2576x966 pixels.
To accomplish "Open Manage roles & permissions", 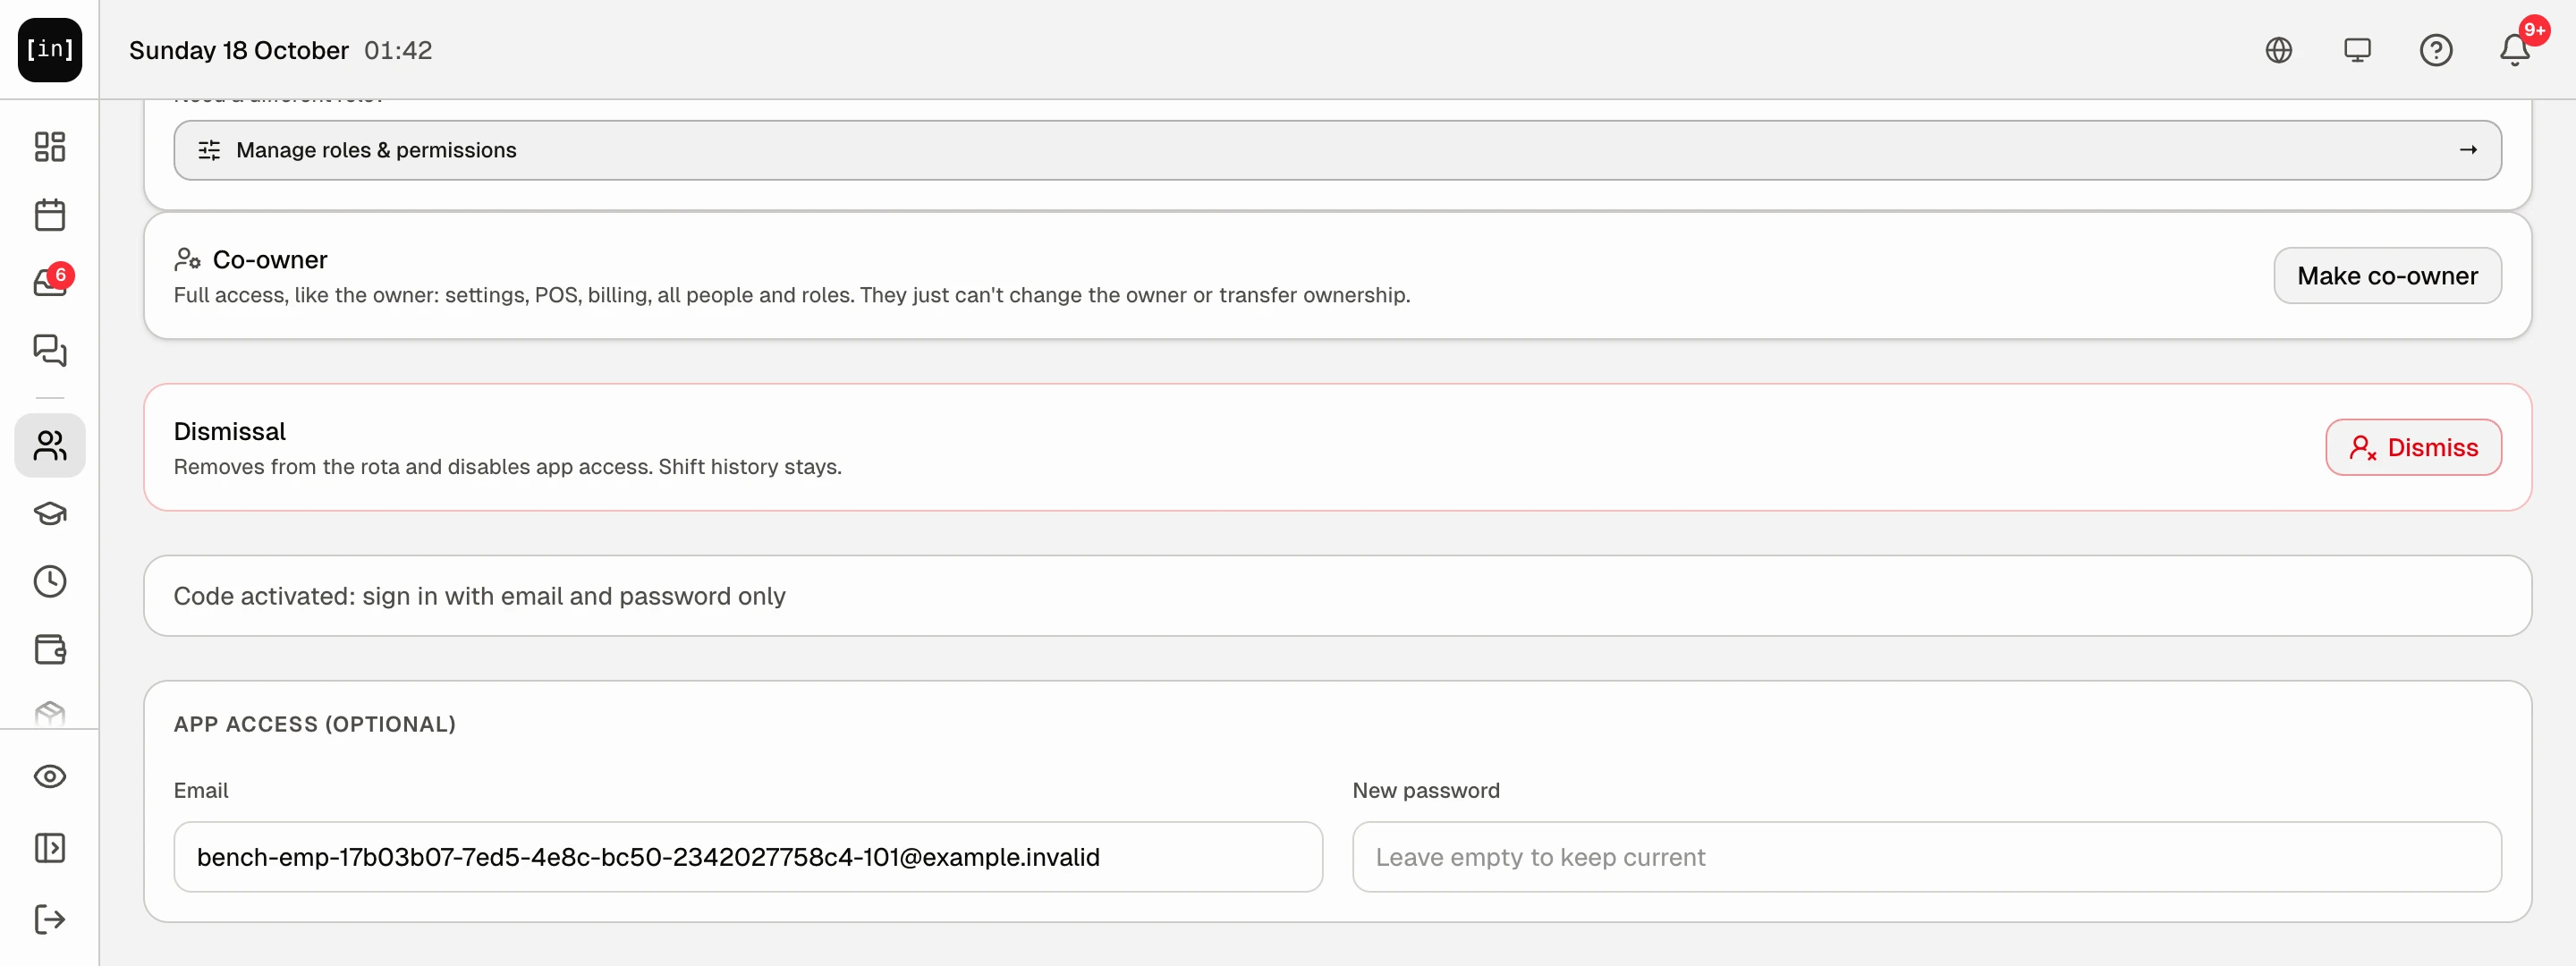I will click(1337, 150).
